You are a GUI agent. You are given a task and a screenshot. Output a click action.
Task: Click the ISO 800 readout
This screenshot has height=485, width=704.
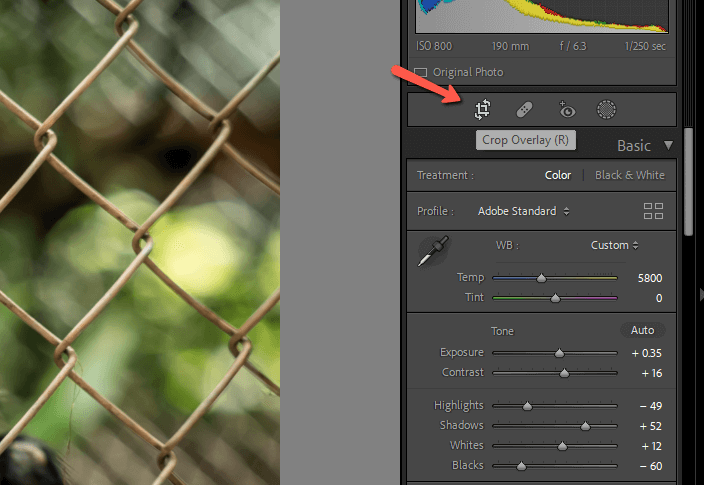coord(434,46)
